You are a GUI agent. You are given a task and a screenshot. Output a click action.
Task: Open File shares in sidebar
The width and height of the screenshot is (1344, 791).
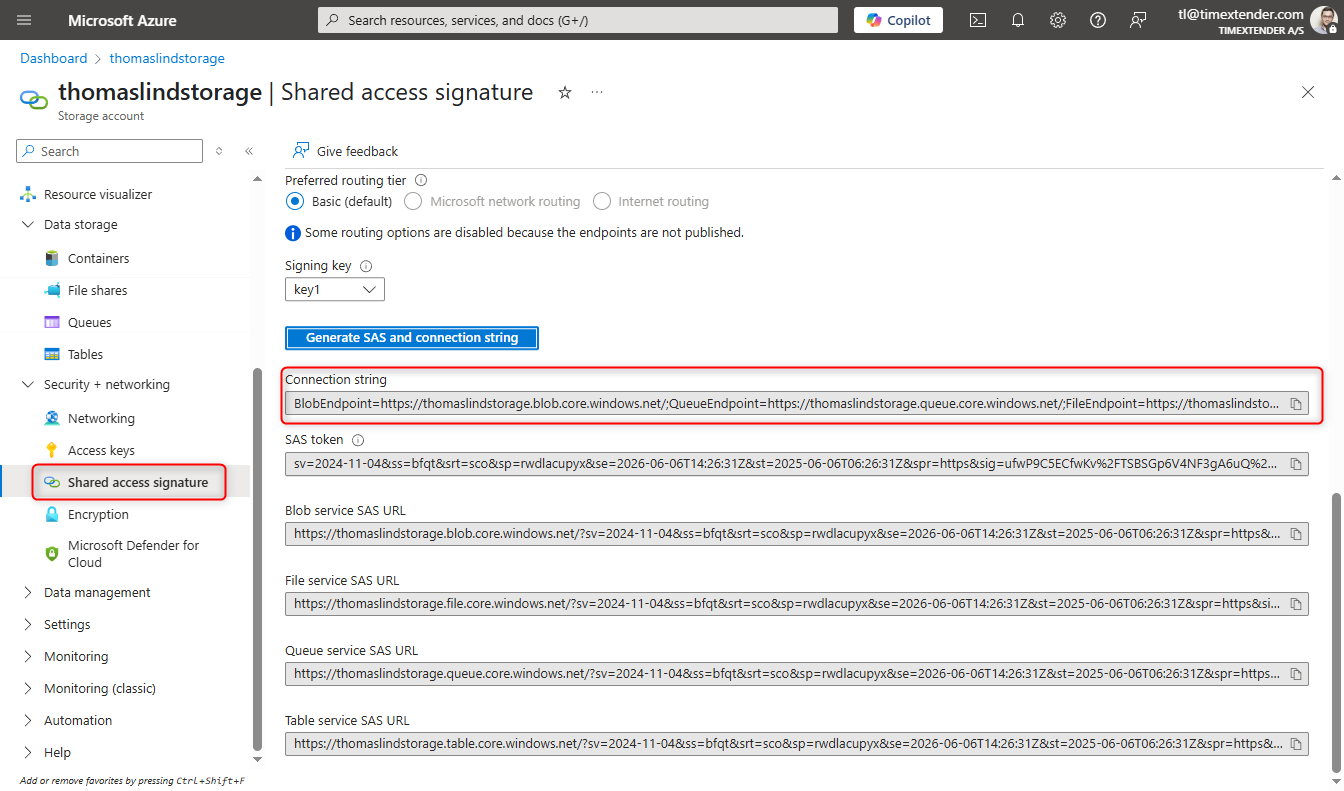97,290
